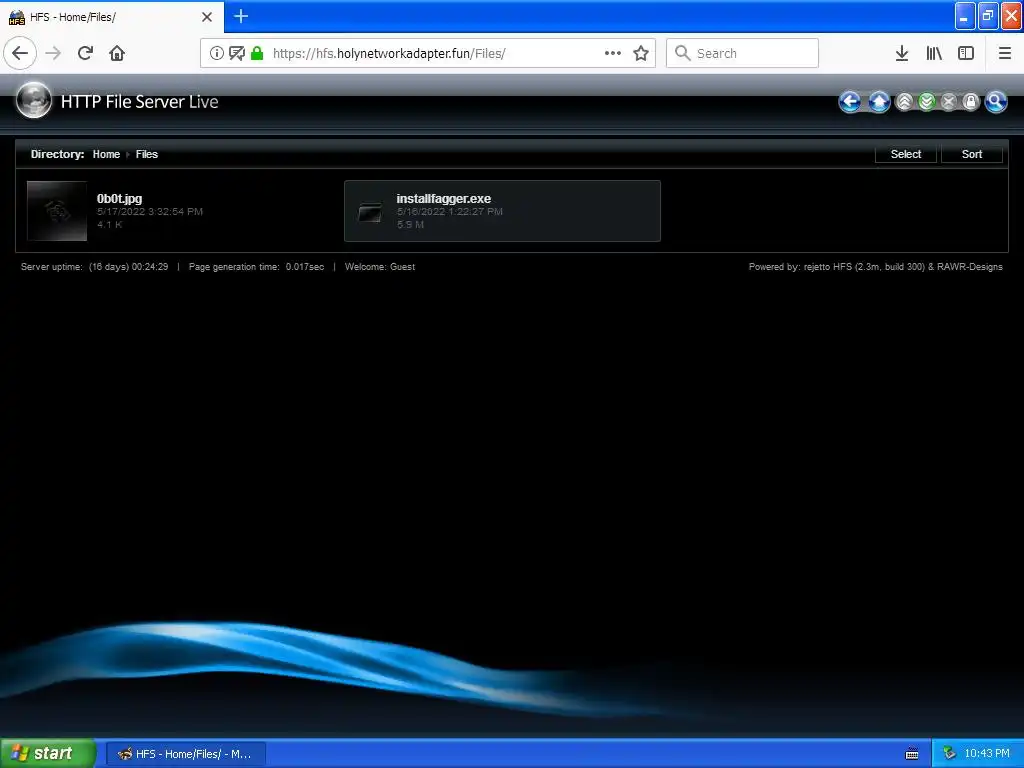Viewport: 1024px width, 768px height.
Task: Open the page actions three-dot menu
Action: pos(613,53)
